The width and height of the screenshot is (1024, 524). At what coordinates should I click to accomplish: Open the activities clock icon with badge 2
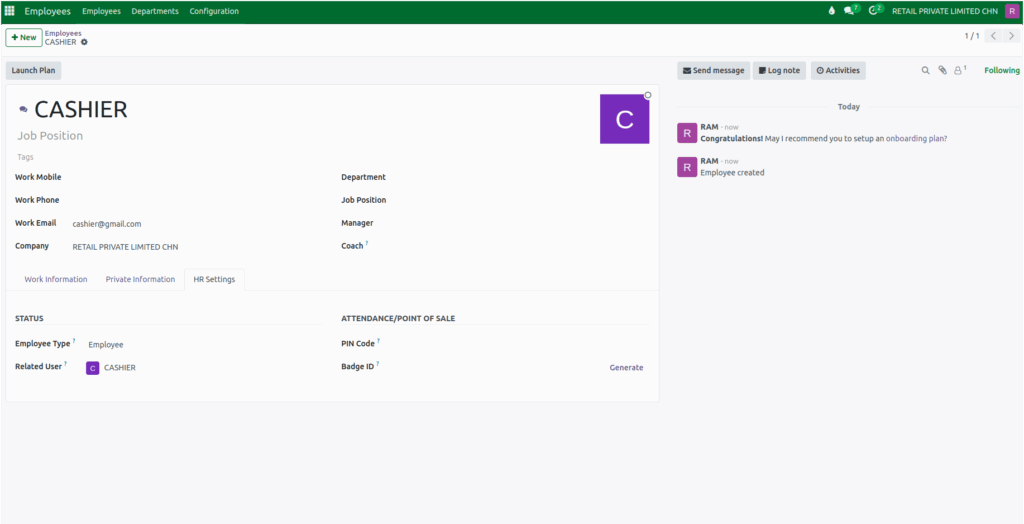(x=875, y=10)
